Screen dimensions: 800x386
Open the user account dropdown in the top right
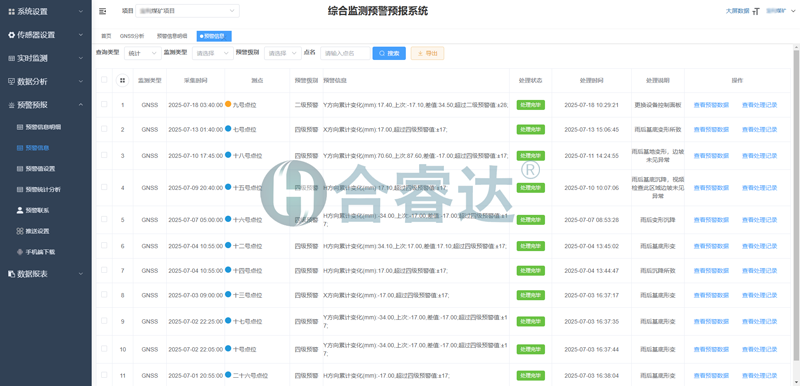tap(782, 11)
